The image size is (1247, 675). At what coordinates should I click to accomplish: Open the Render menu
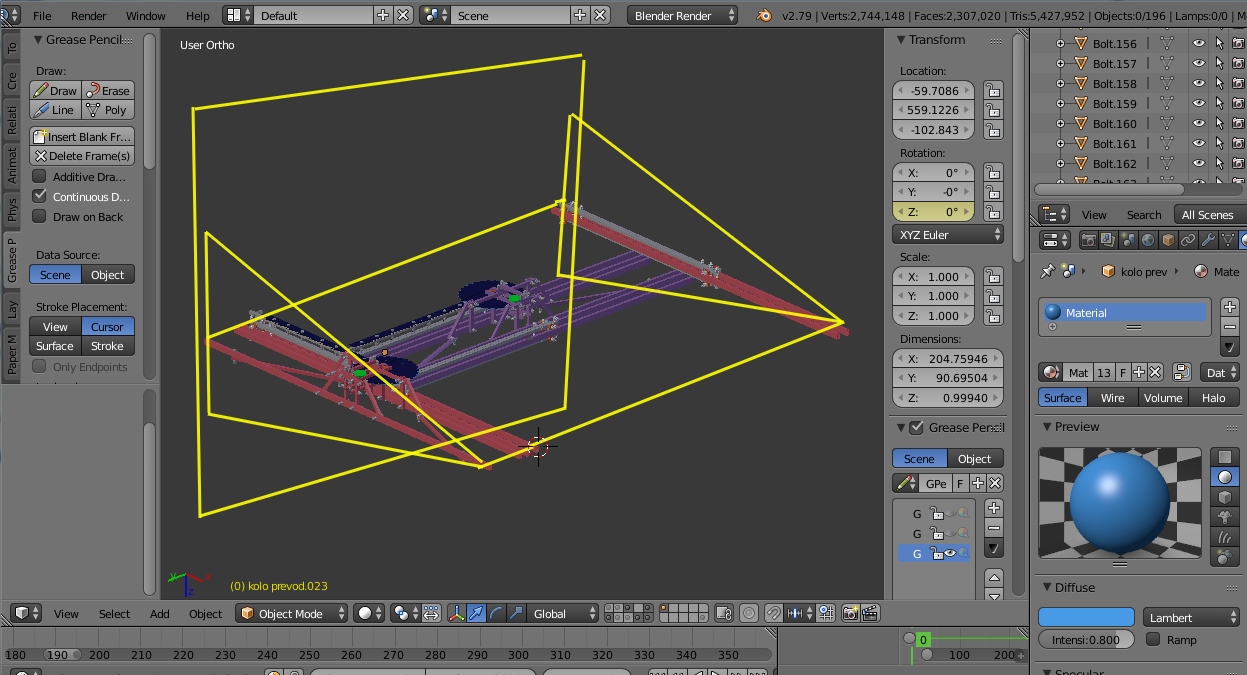click(89, 16)
